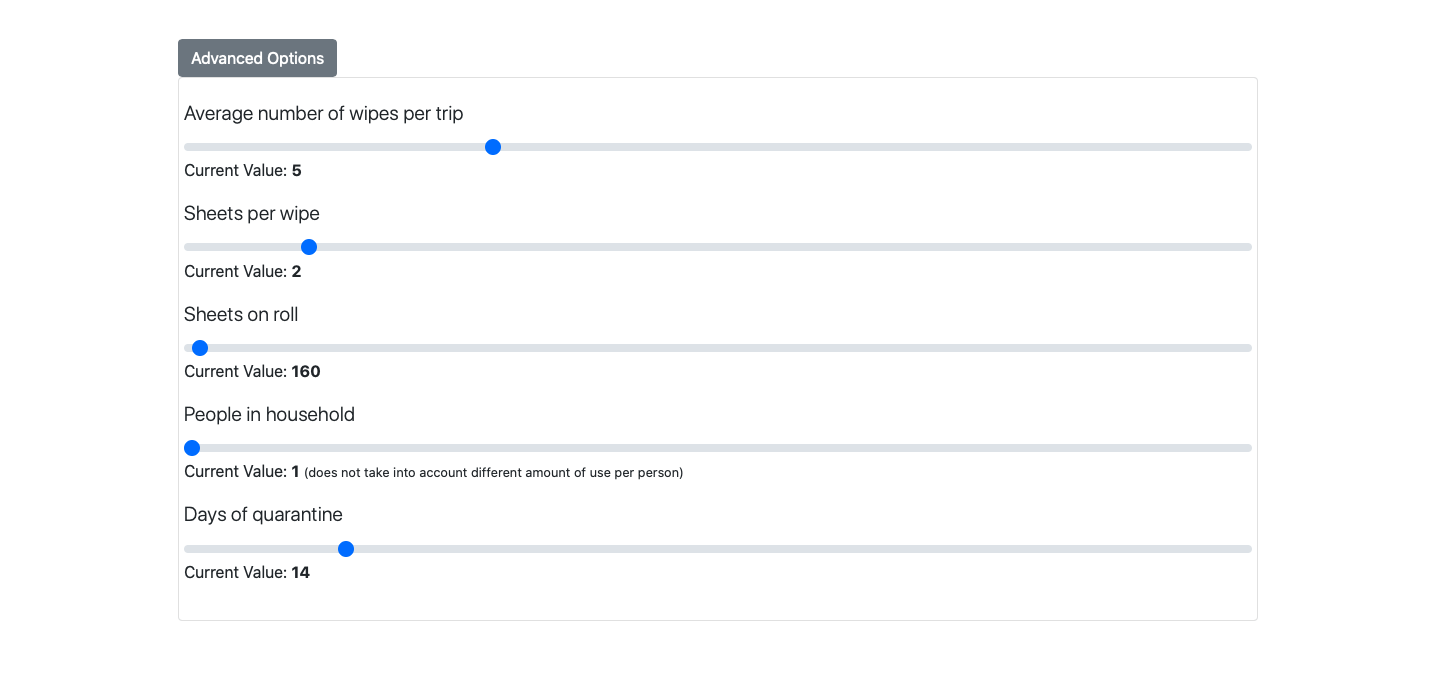This screenshot has width=1437, height=674.
Task: Click the current value 160 readout
Action: 305,372
